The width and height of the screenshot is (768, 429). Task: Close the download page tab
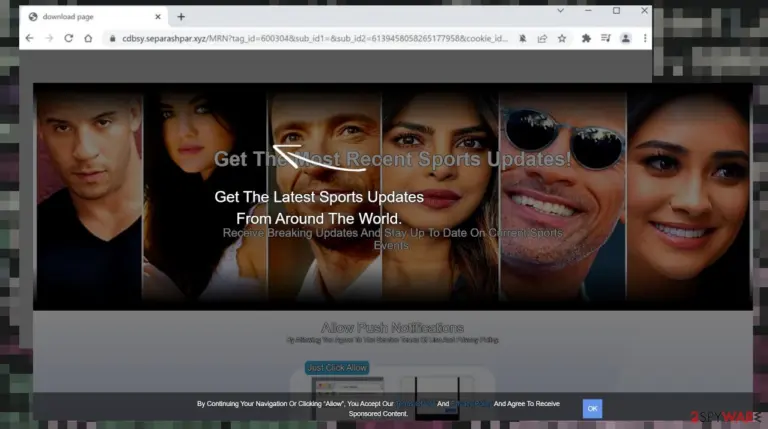(x=158, y=17)
